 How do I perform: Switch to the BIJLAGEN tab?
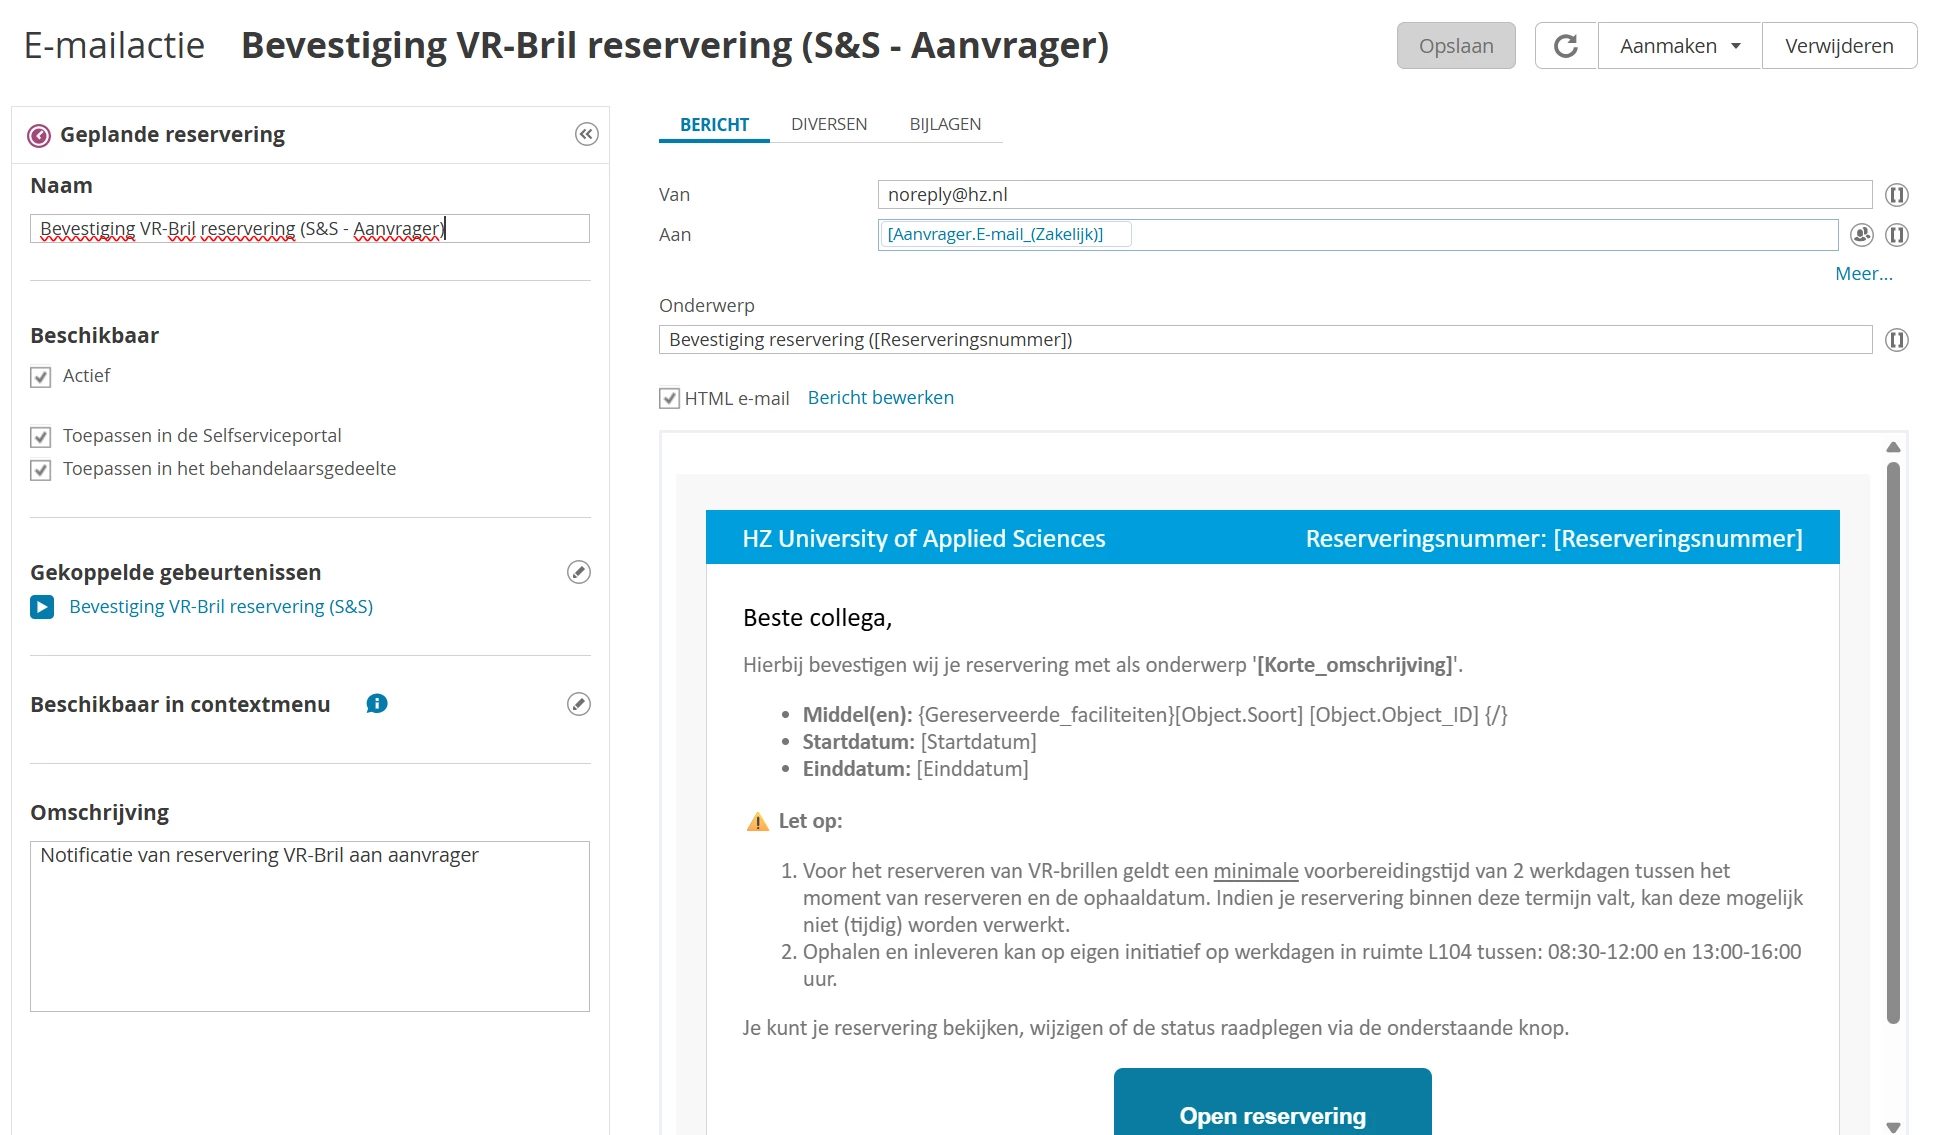[944, 124]
